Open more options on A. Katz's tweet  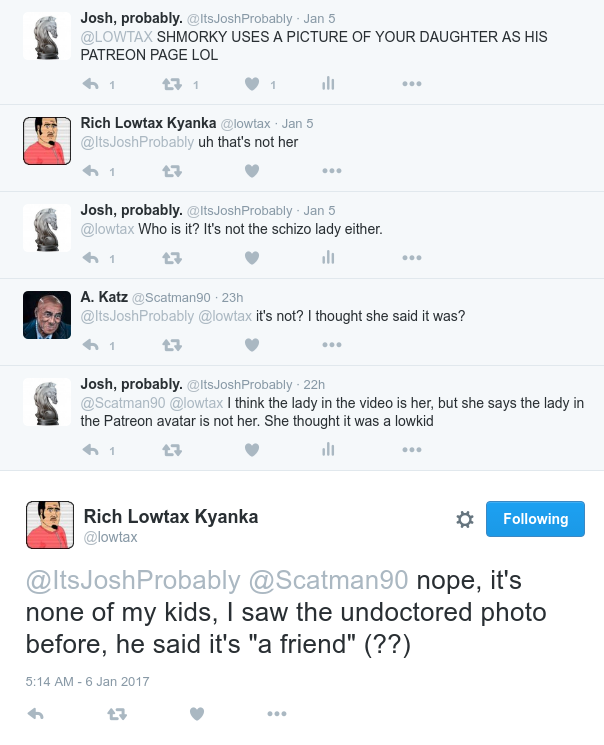[x=332, y=344]
